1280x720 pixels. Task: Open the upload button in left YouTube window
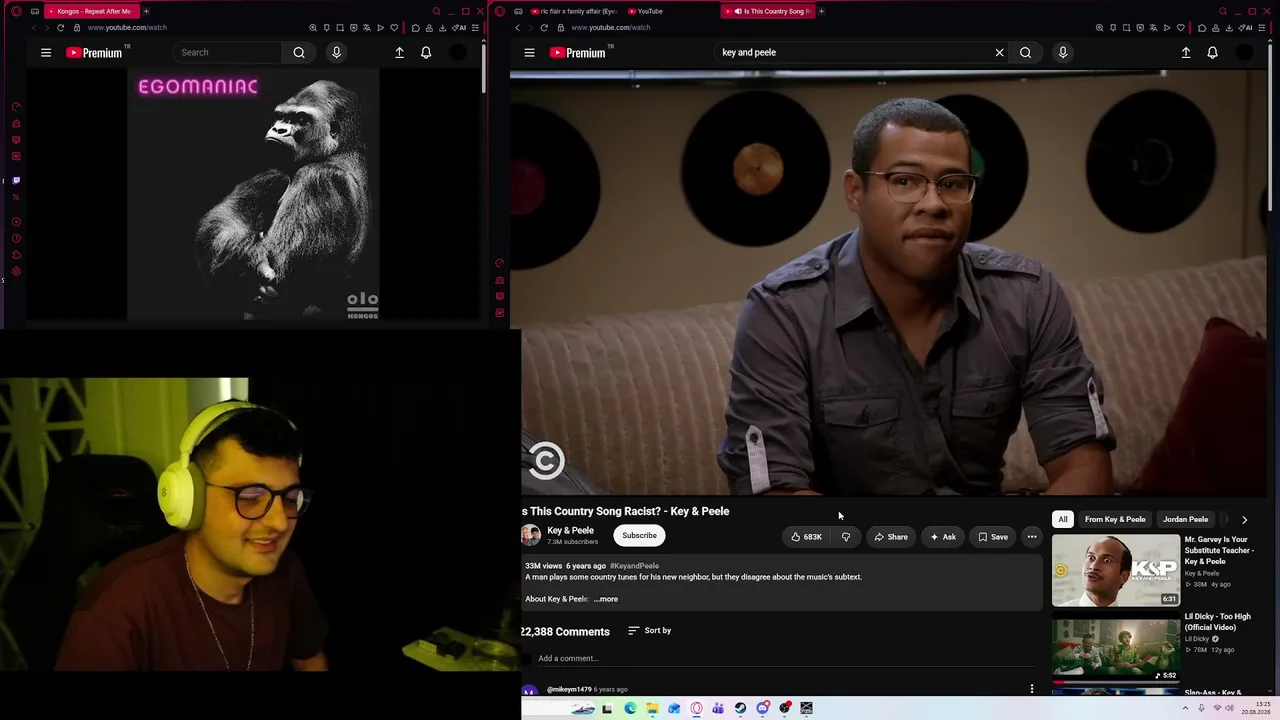(x=399, y=52)
